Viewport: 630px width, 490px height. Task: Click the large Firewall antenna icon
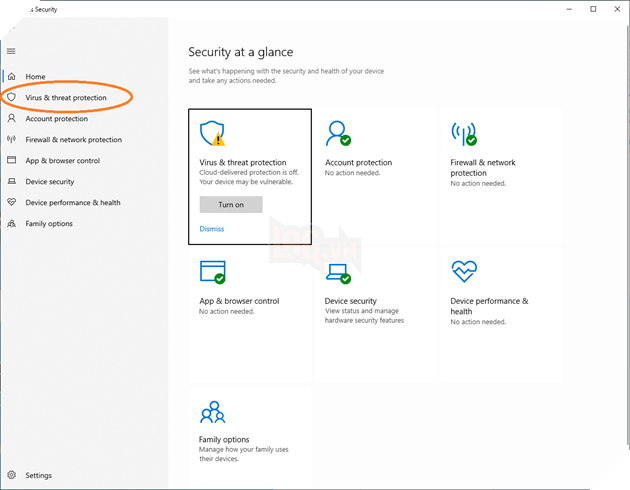(x=464, y=134)
